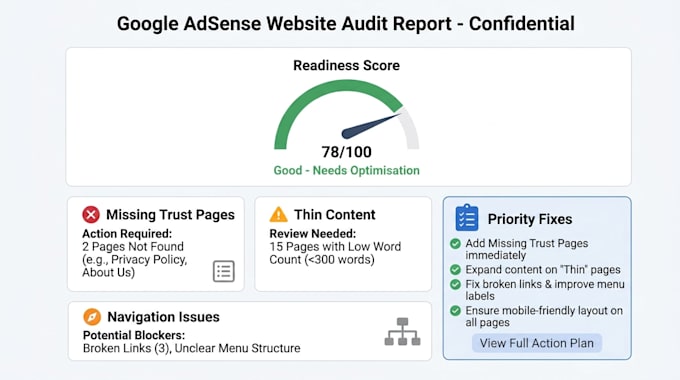This screenshot has height=380, width=680.
Task: Click the 78/100 score value
Action: (x=347, y=152)
